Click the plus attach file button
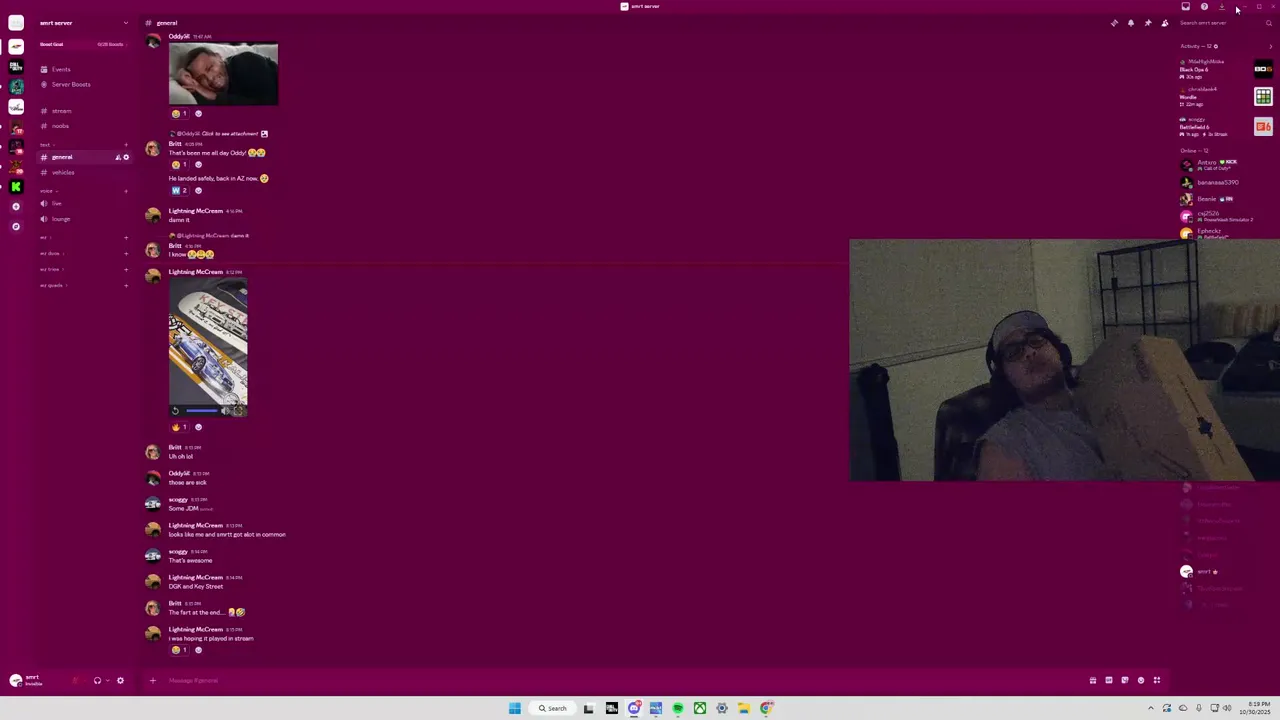This screenshot has height=720, width=1280. click(153, 681)
